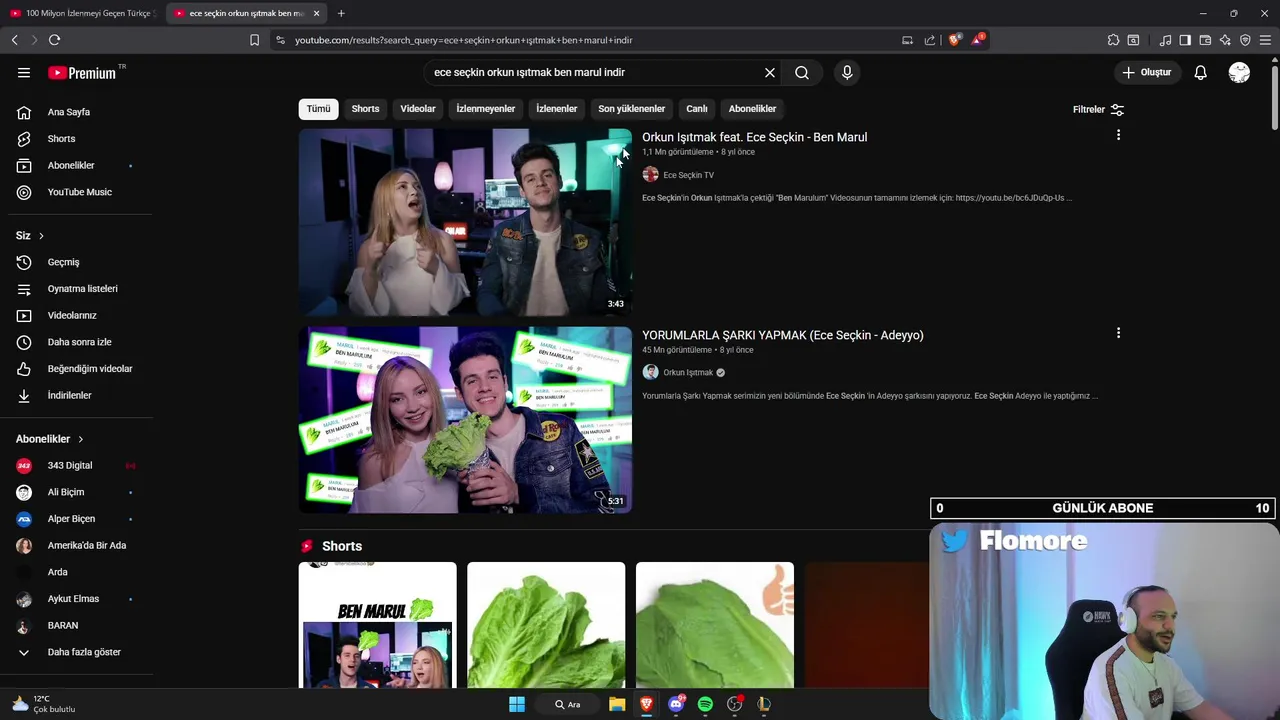
Task: Click the browser address bar URL
Action: click(x=464, y=40)
